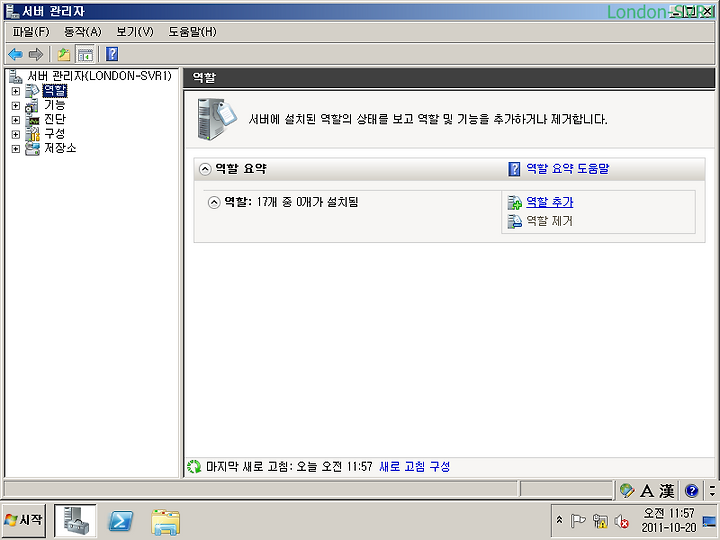This screenshot has width=720, height=540.
Task: Click the 역할 제거 (Remove Roles) icon
Action: pyautogui.click(x=514, y=221)
